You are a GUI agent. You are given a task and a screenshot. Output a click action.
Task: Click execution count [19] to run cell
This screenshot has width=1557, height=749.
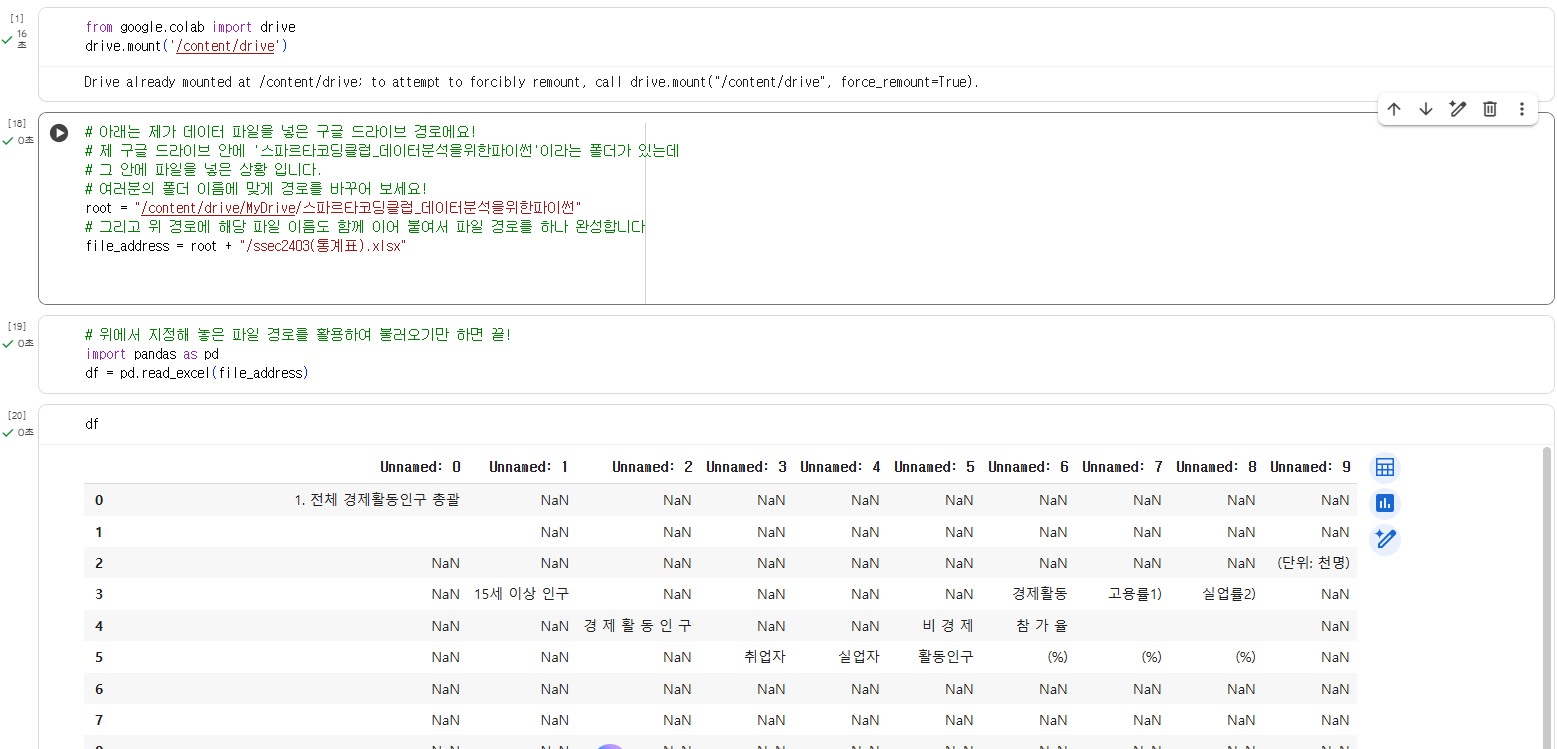[17, 326]
